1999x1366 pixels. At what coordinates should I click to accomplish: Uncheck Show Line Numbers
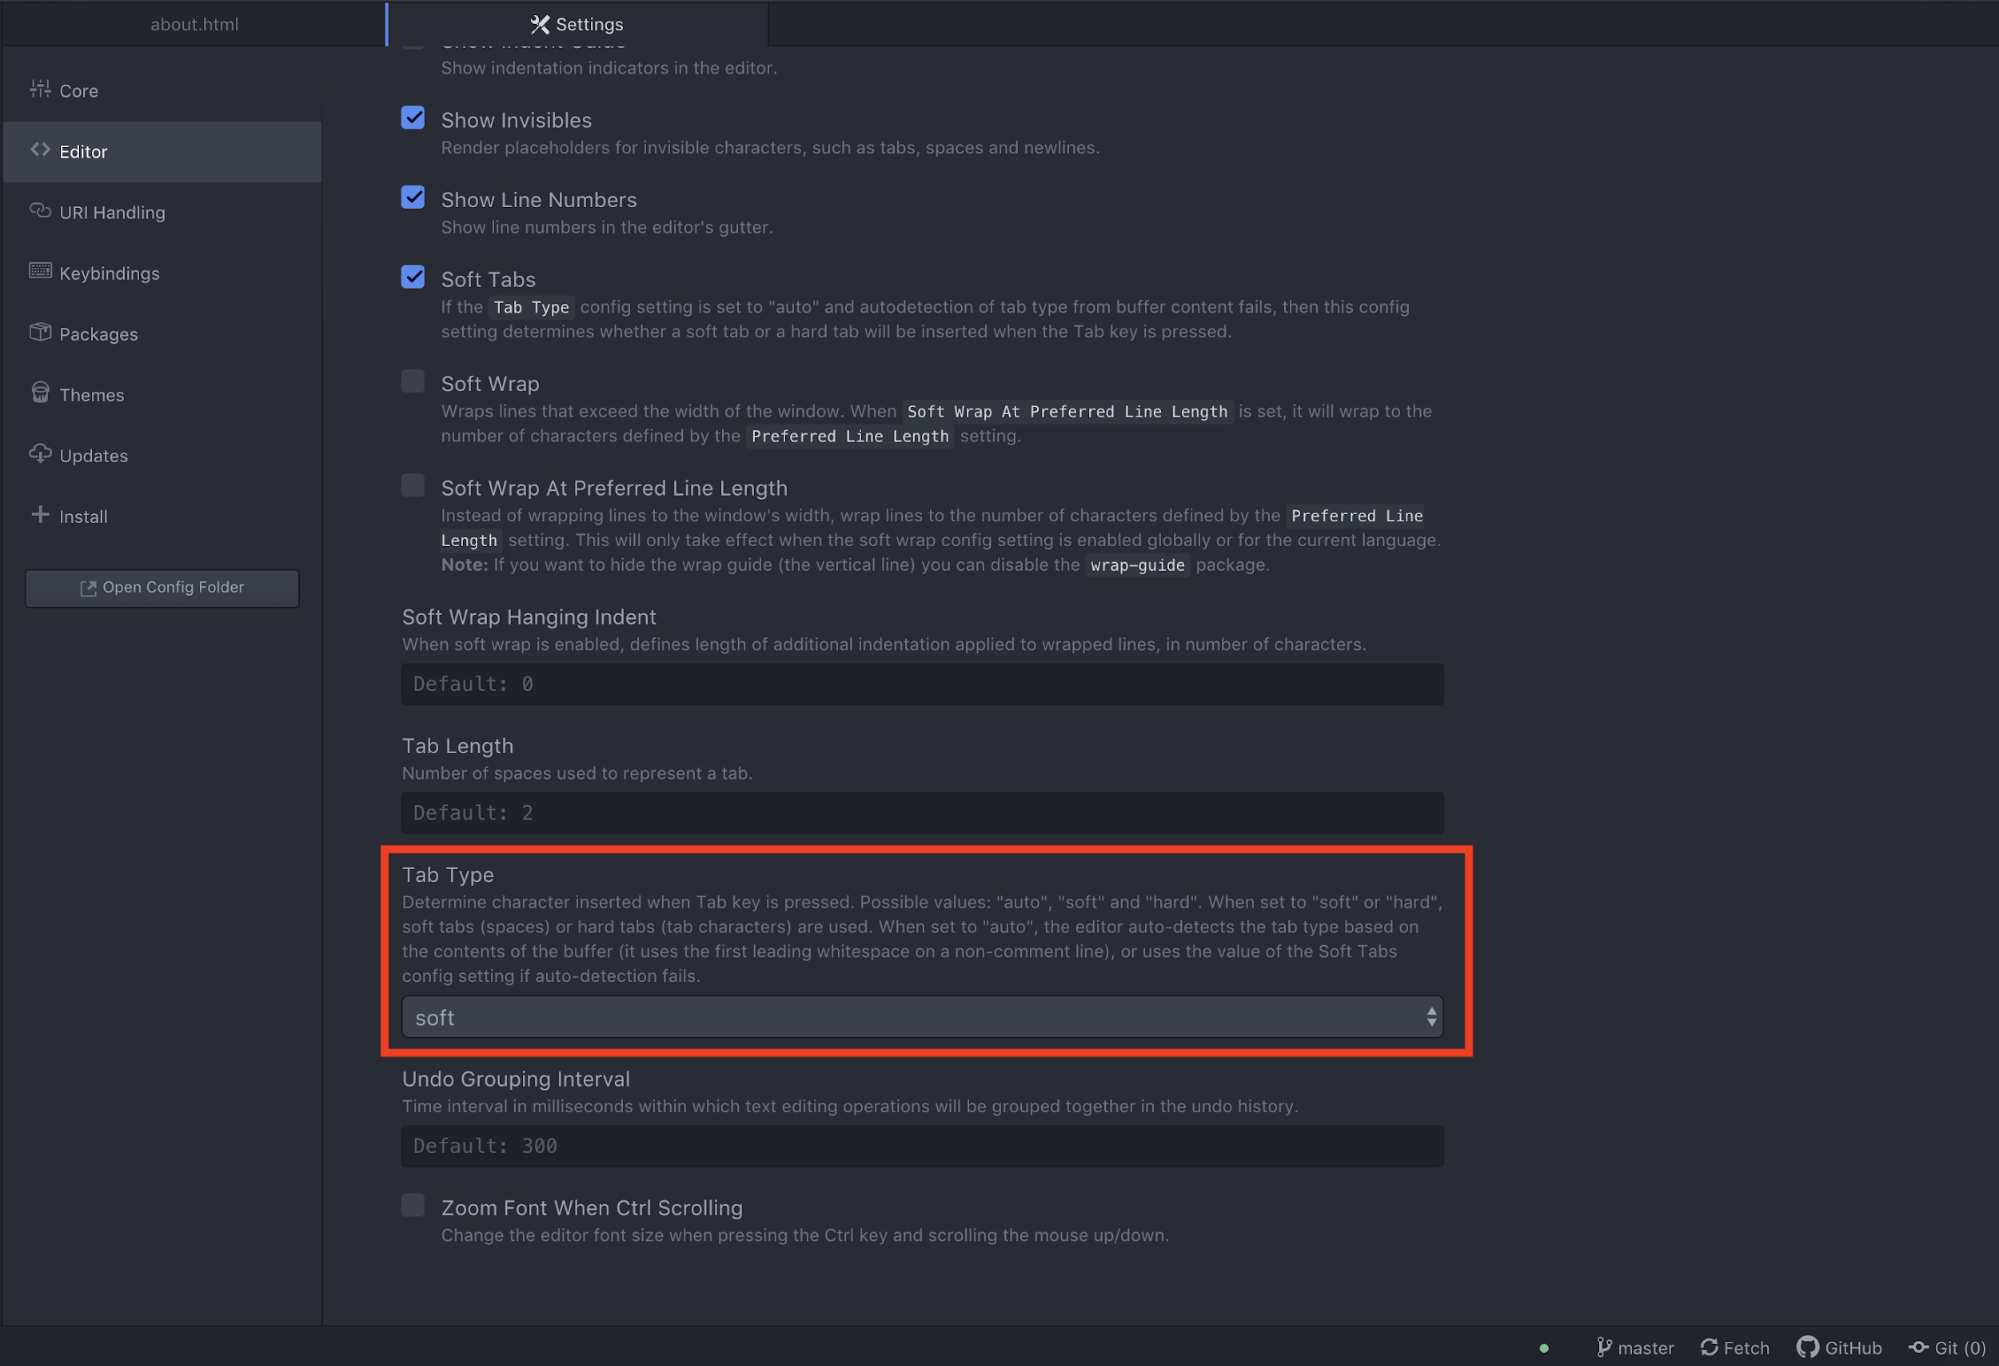pos(413,197)
